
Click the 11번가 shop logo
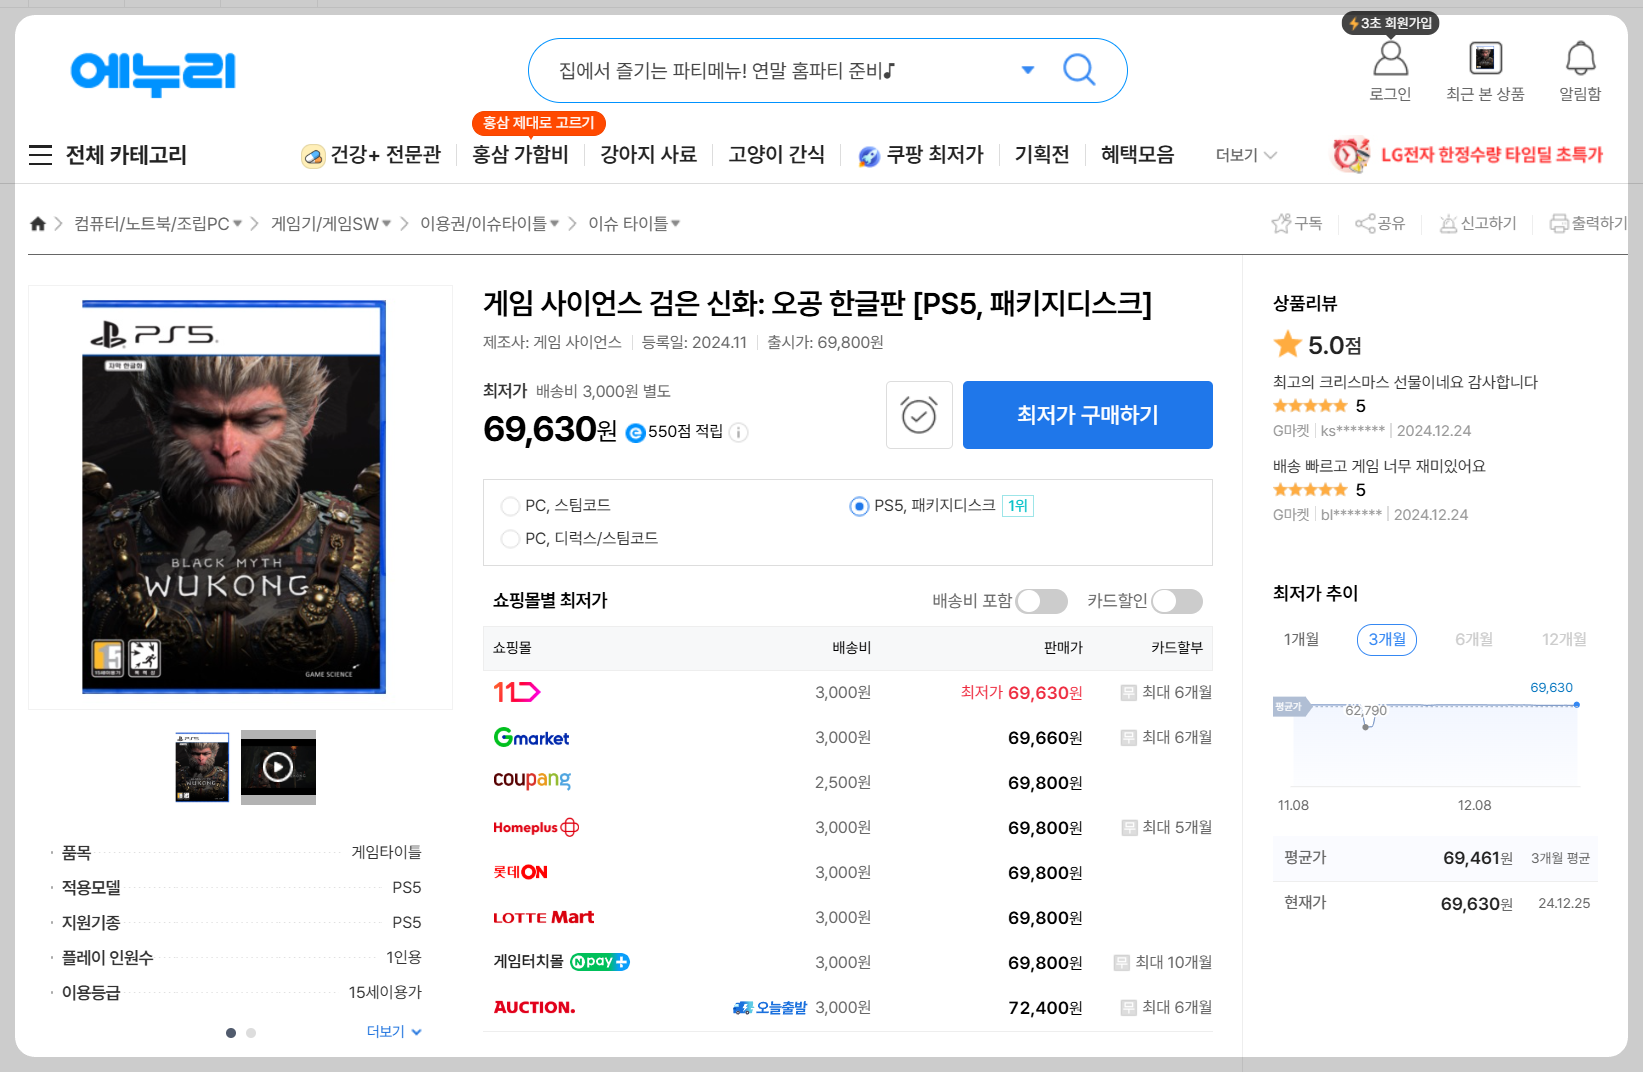(516, 692)
